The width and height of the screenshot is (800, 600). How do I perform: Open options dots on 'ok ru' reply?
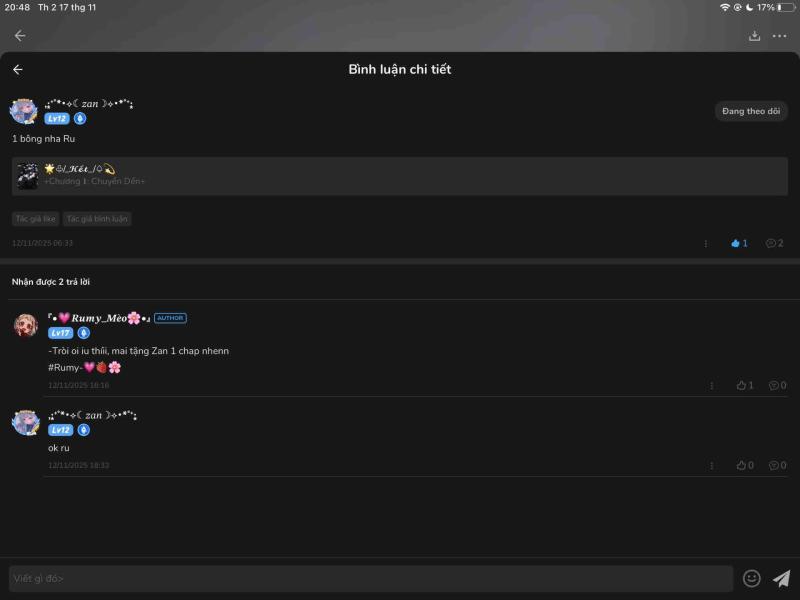tap(712, 466)
